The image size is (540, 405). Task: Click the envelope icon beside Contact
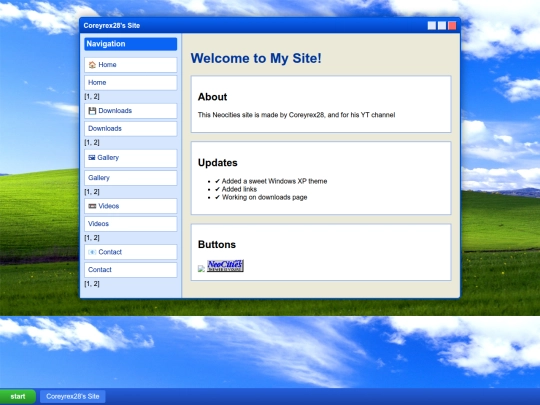[x=92, y=252]
